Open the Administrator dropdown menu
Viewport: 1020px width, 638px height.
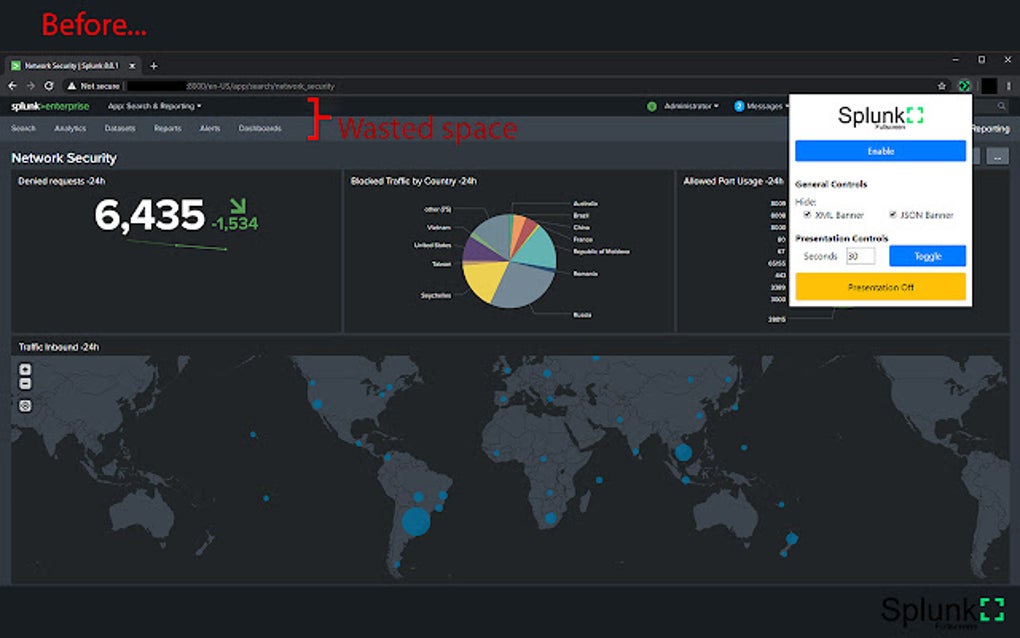[687, 104]
